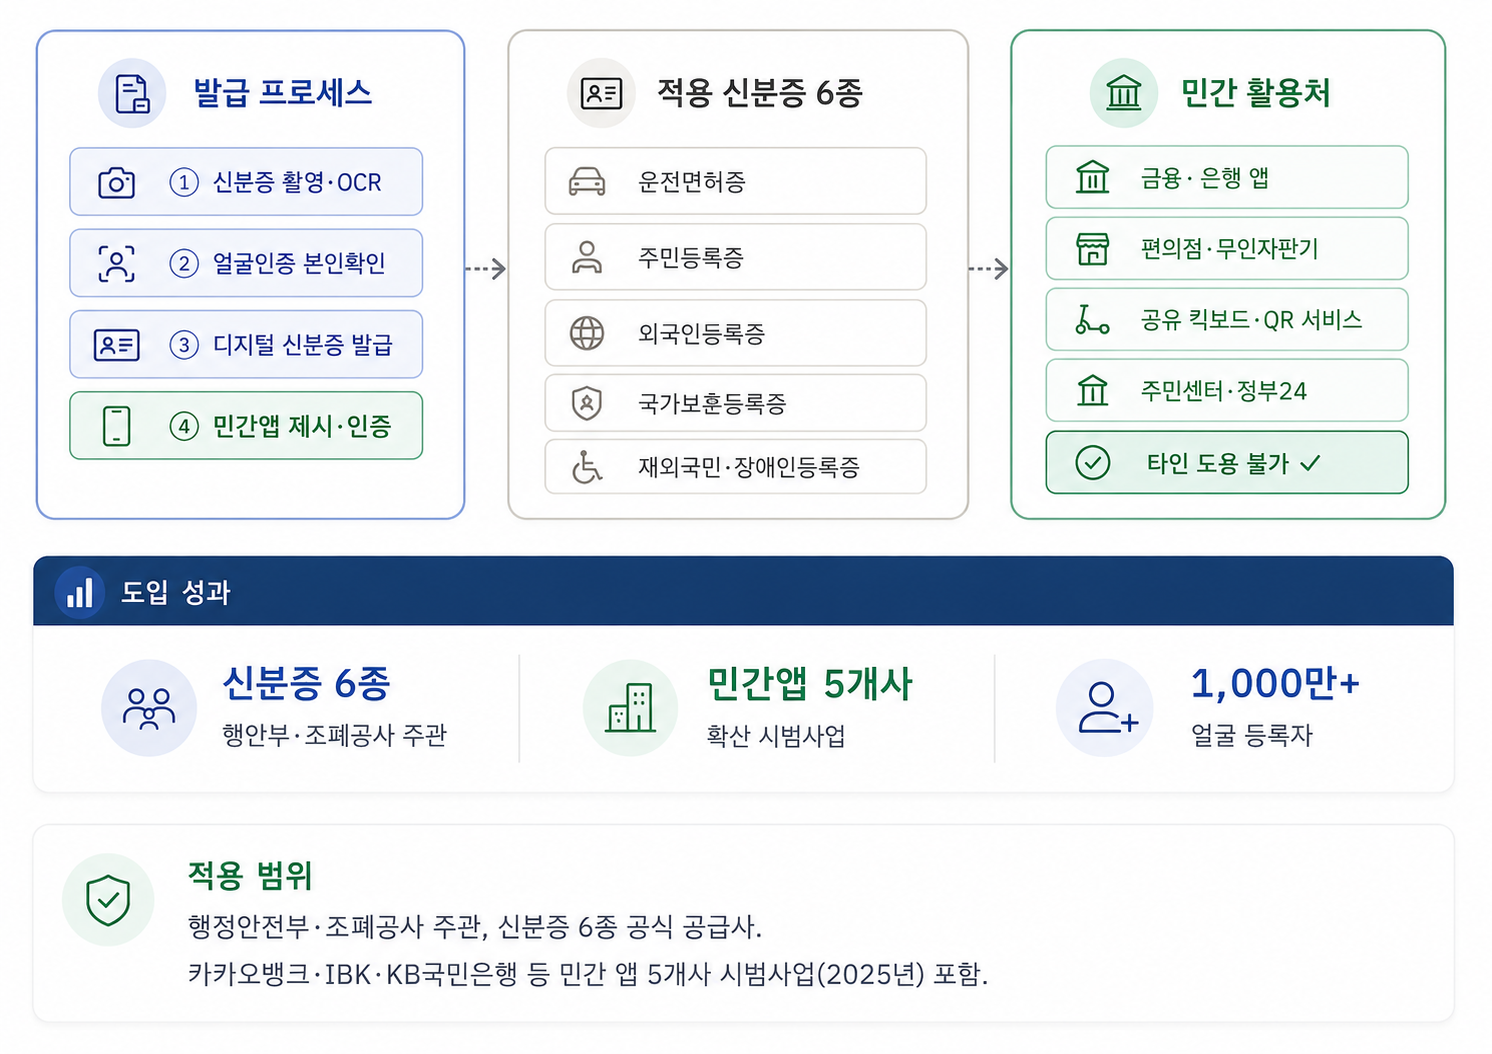Click the bar chart icon in 도입 성과 header
The image size is (1492, 1054).
79,592
